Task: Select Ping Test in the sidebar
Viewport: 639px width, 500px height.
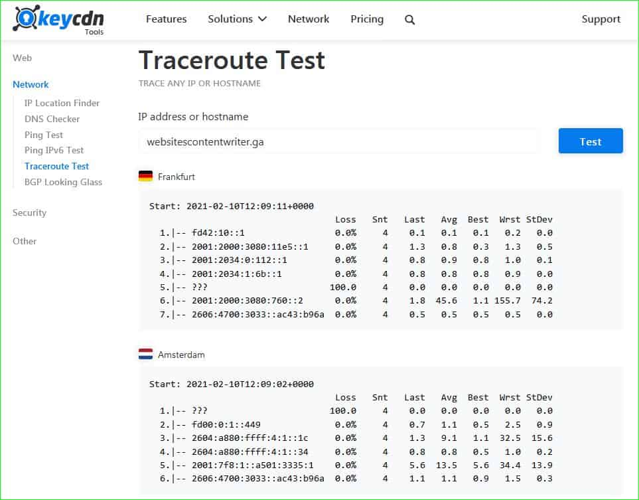Action: click(44, 135)
